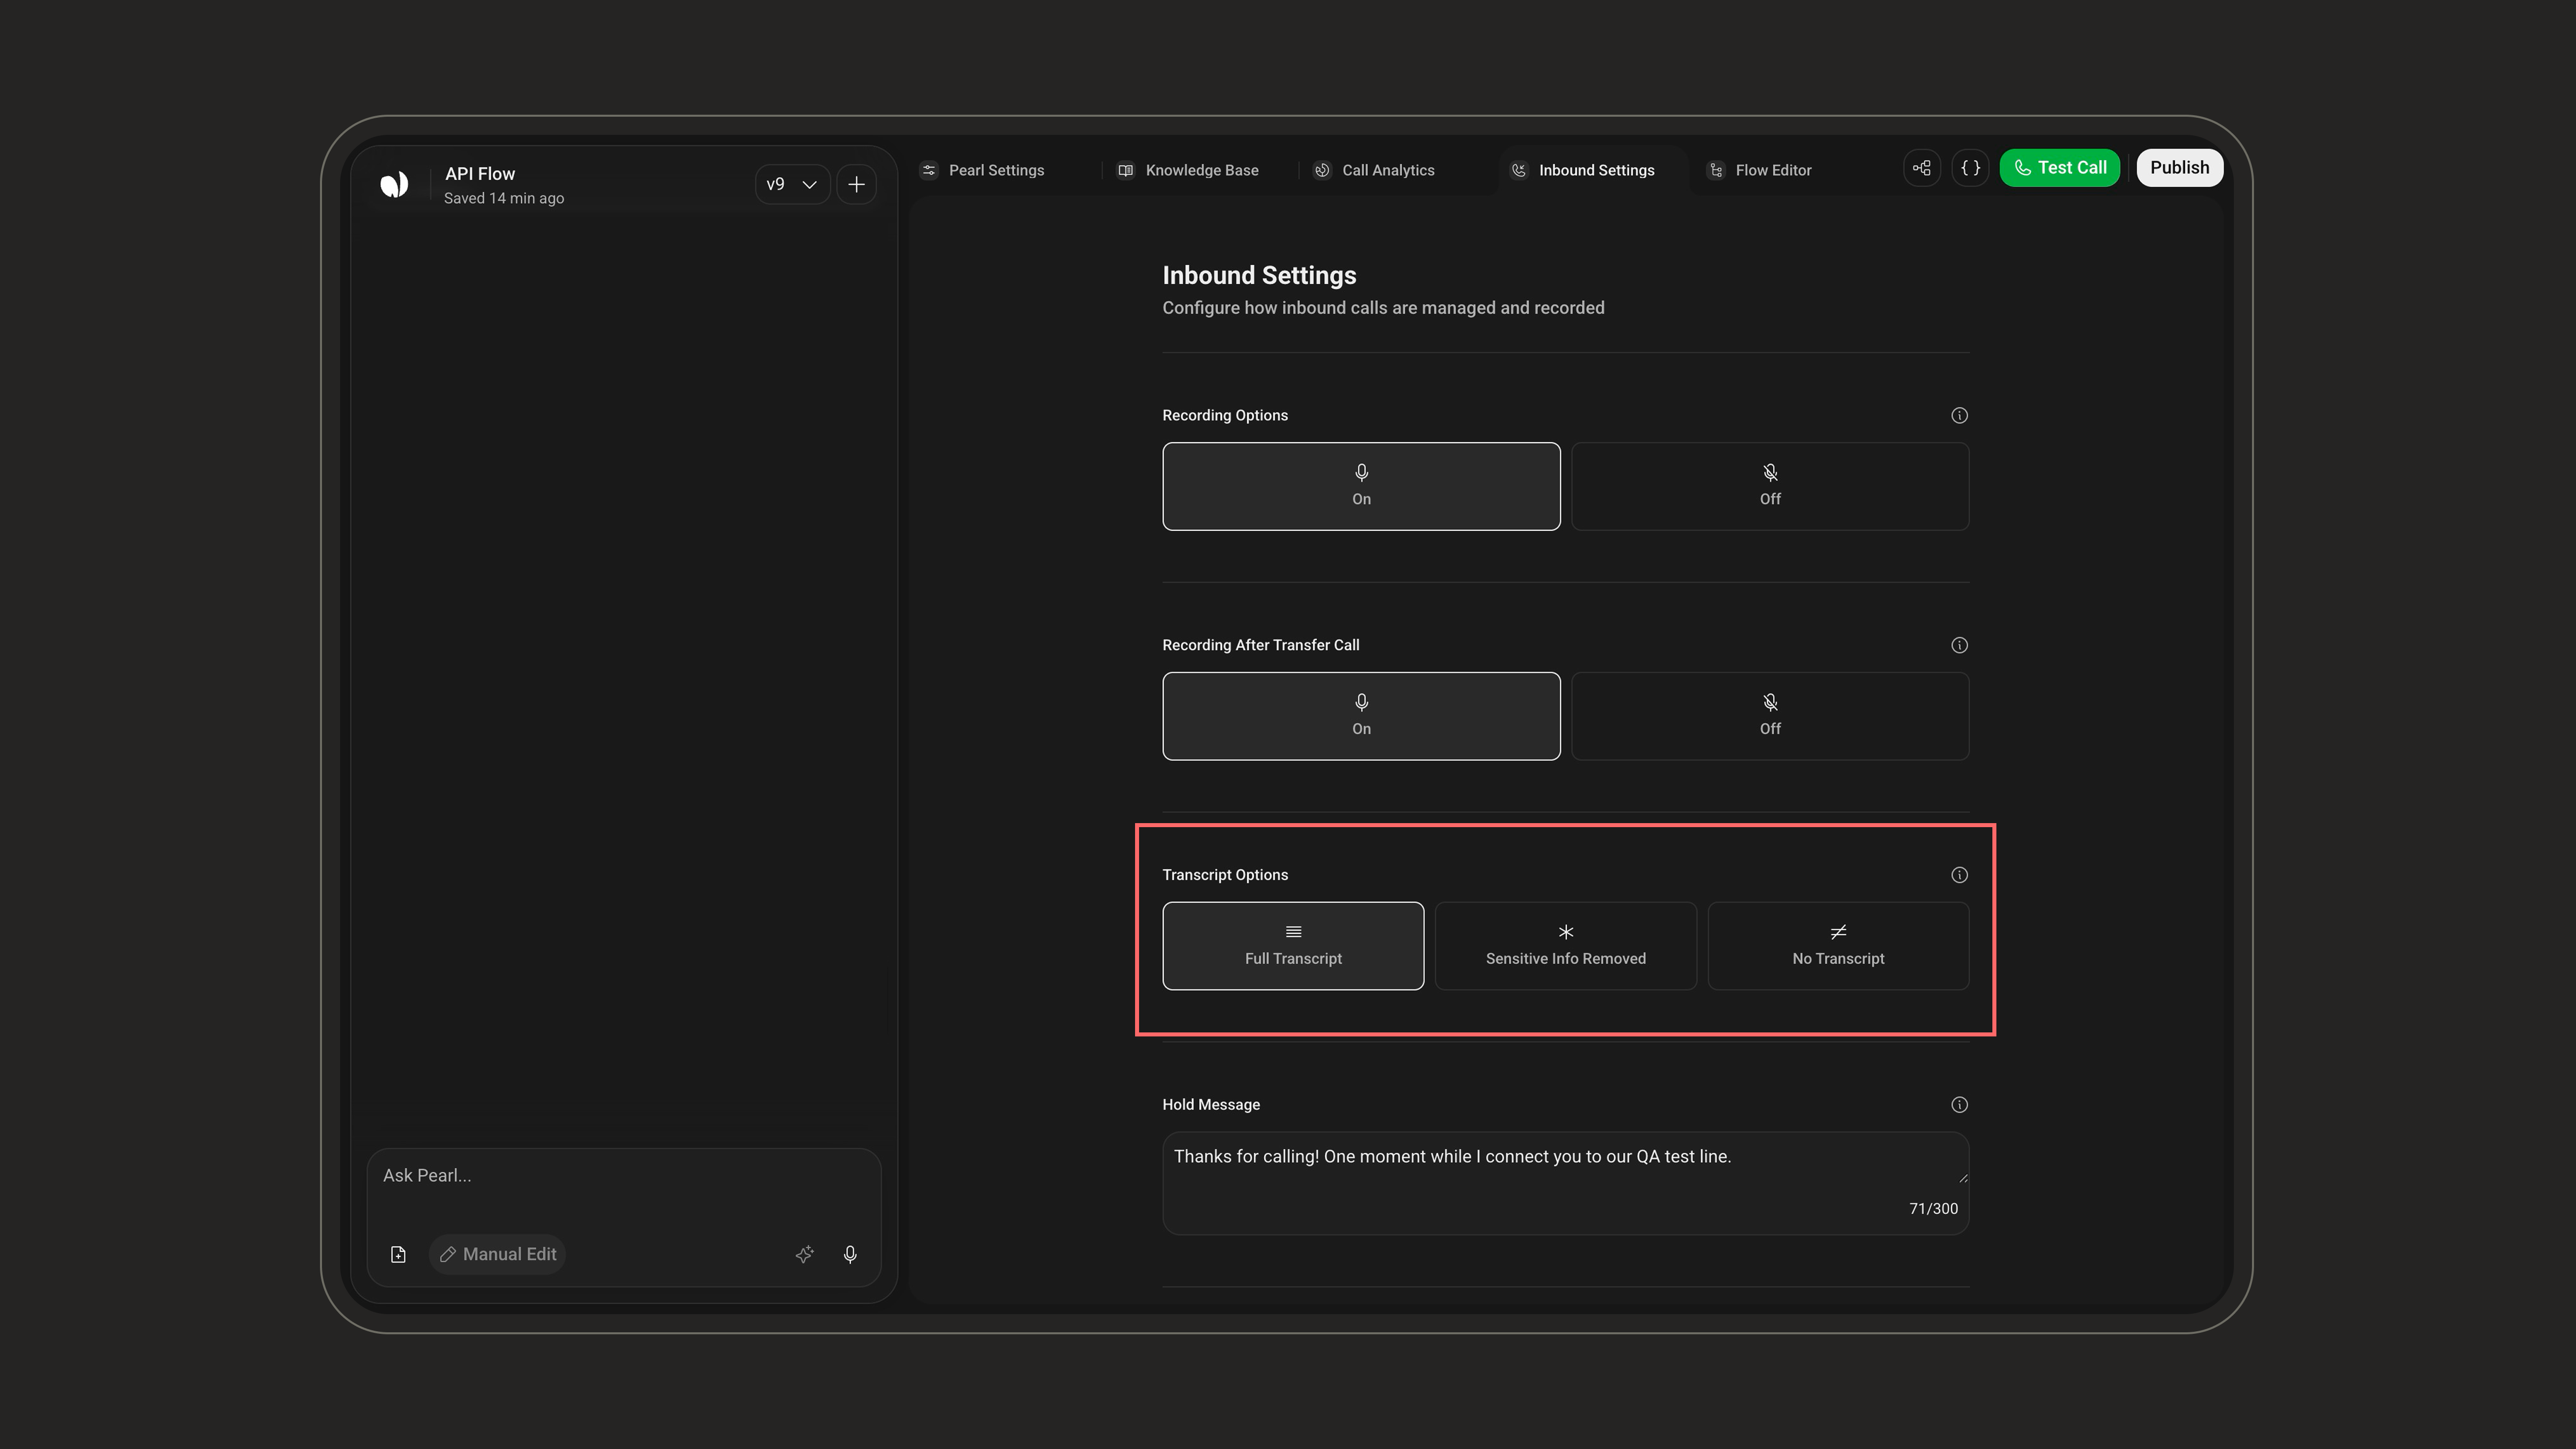2576x1449 pixels.
Task: Click the share nodes icon
Action: pos(1922,168)
